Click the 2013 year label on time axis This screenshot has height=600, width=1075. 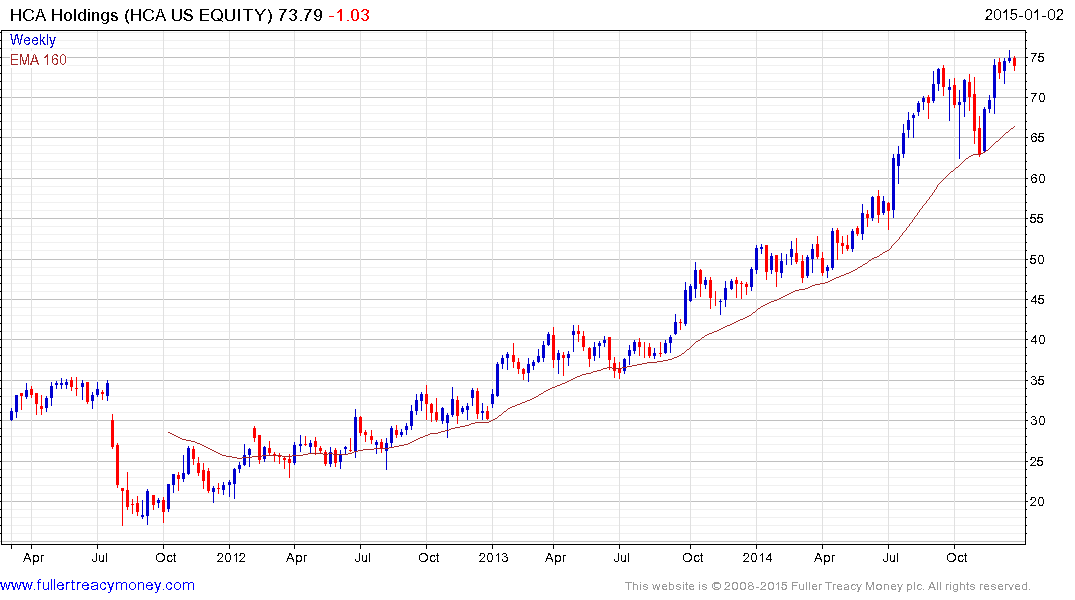point(494,557)
